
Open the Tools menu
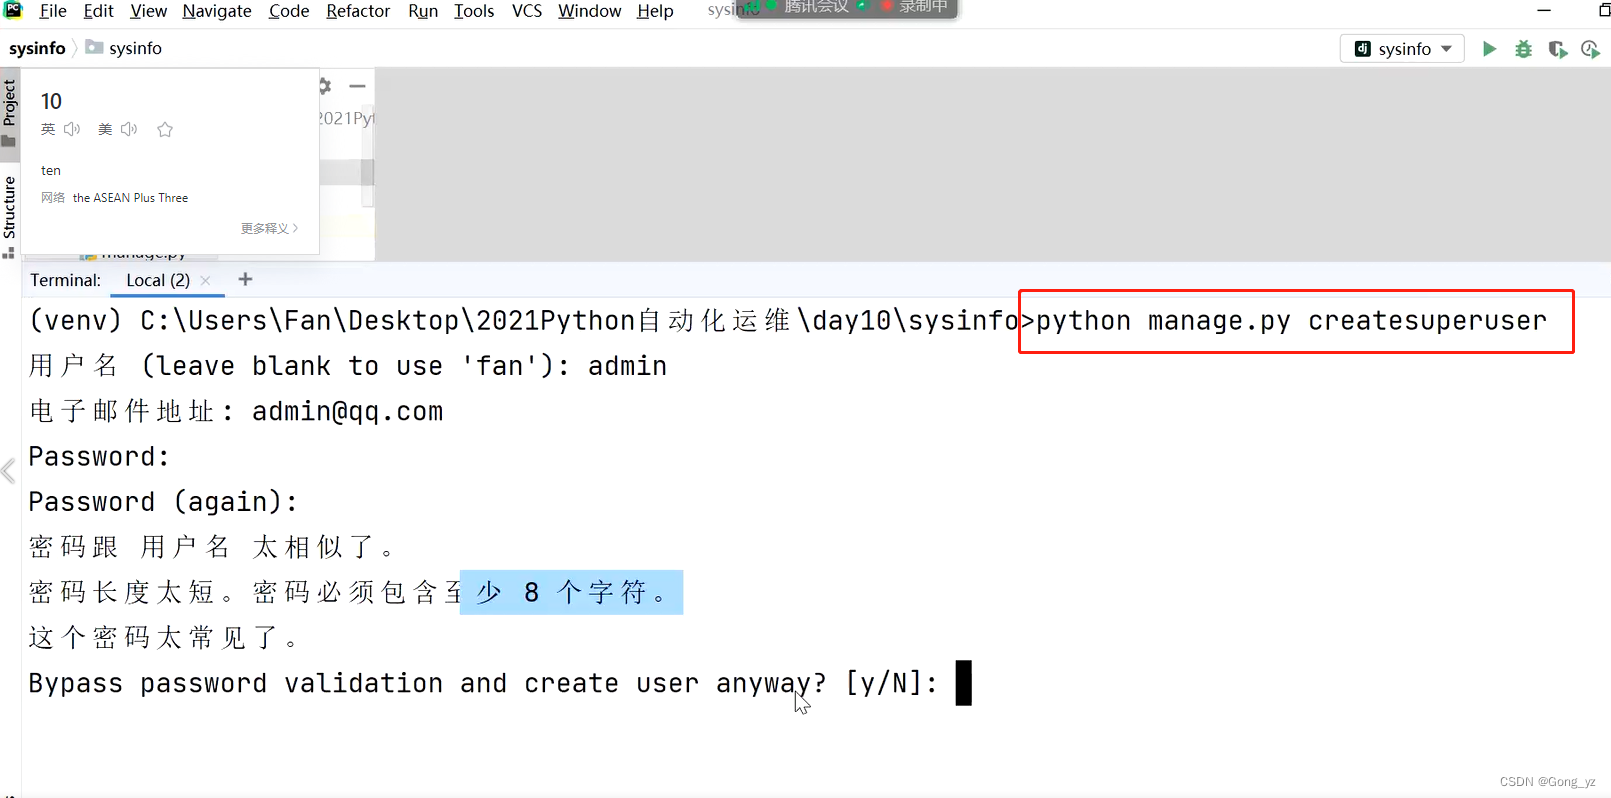(x=474, y=11)
